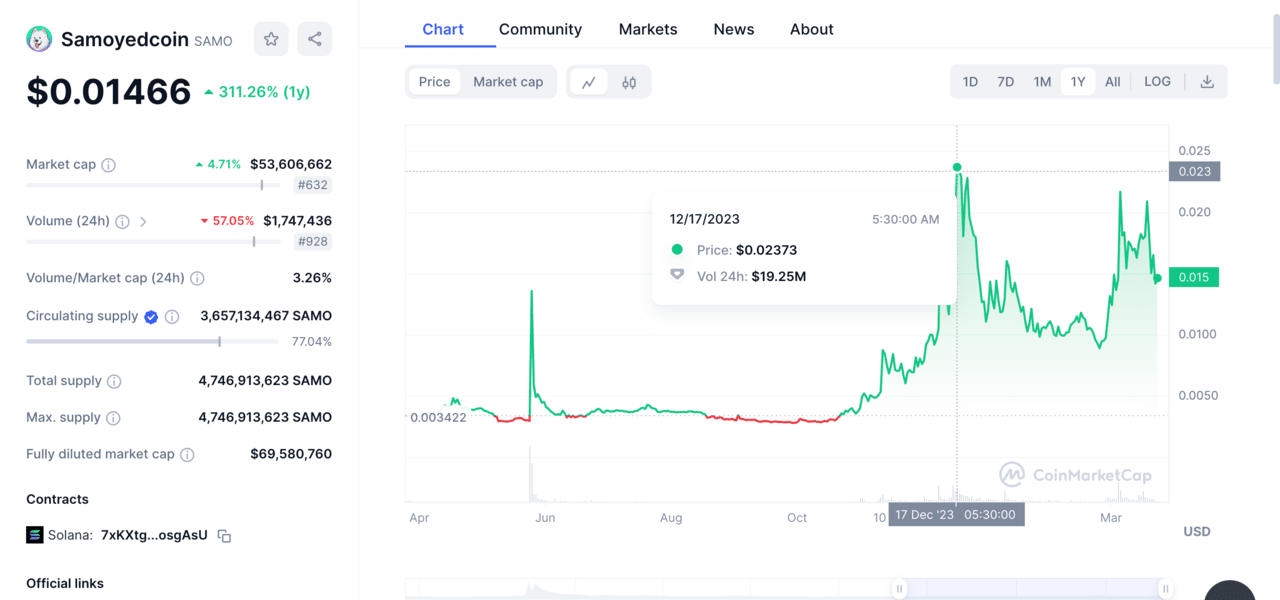Image resolution: width=1280 pixels, height=600 pixels.
Task: Open the Community tab
Action: coord(540,29)
